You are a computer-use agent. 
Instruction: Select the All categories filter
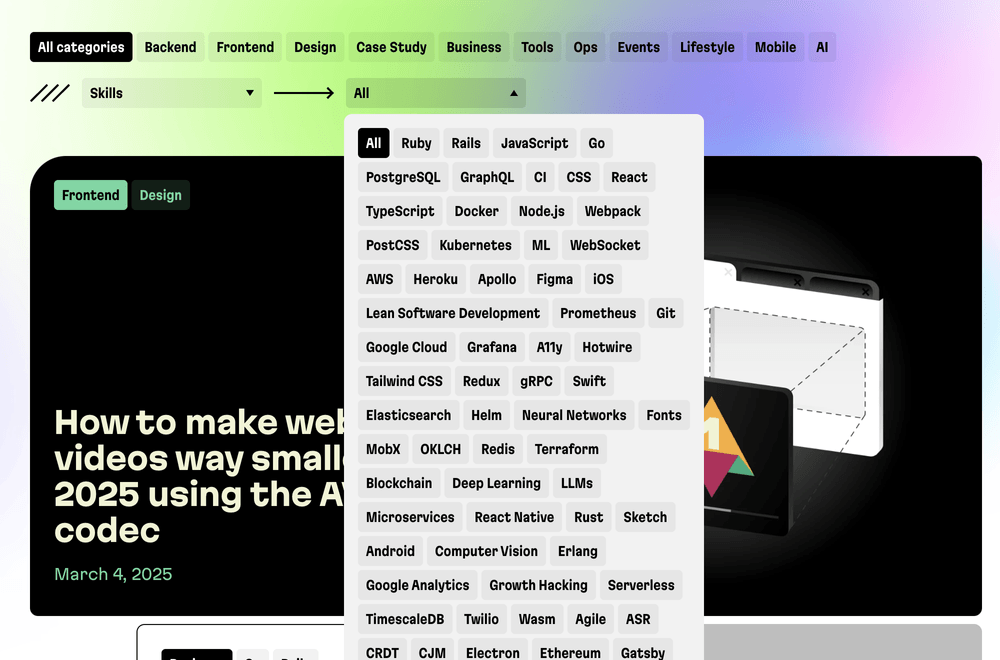(x=80, y=46)
